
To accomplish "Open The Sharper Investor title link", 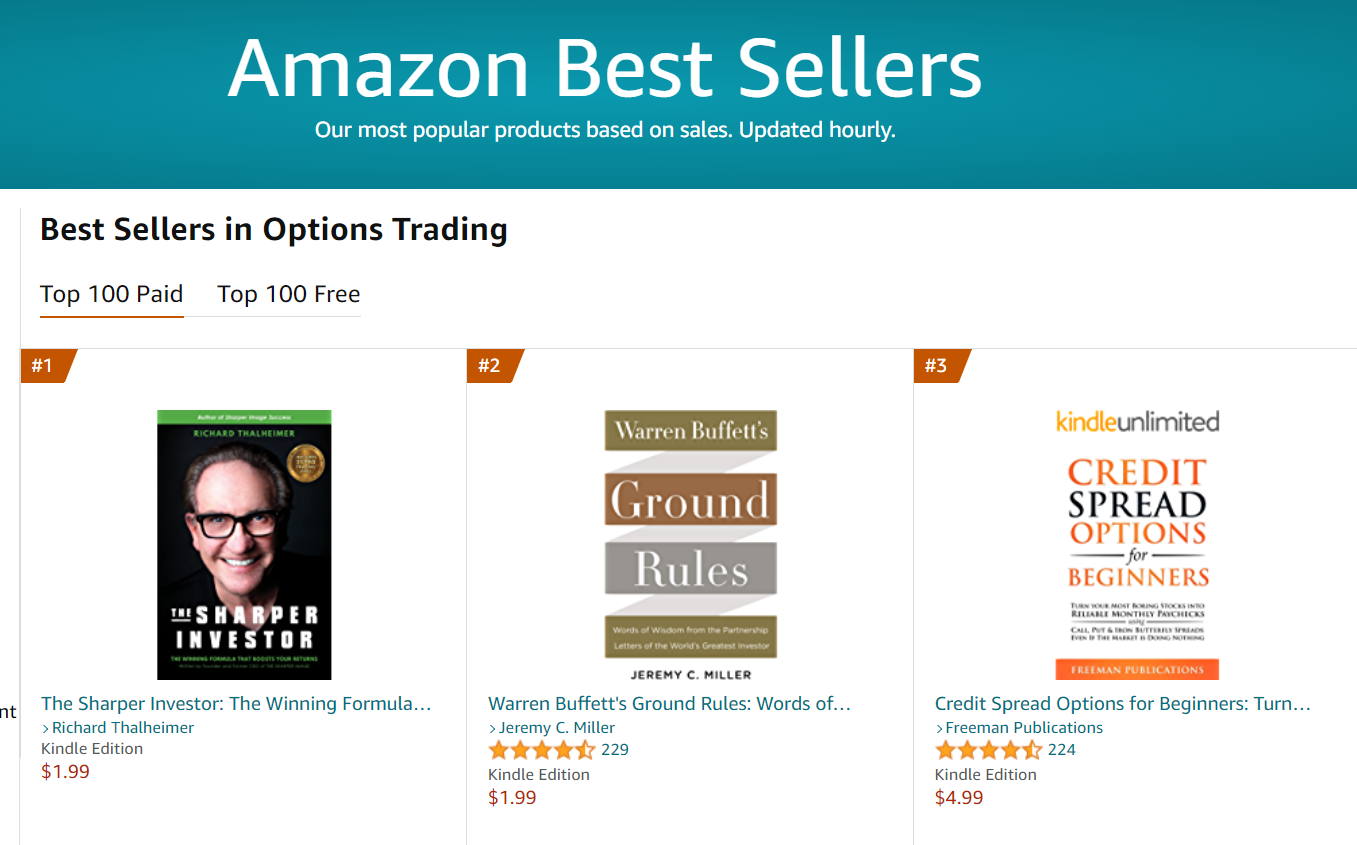I will tap(236, 704).
